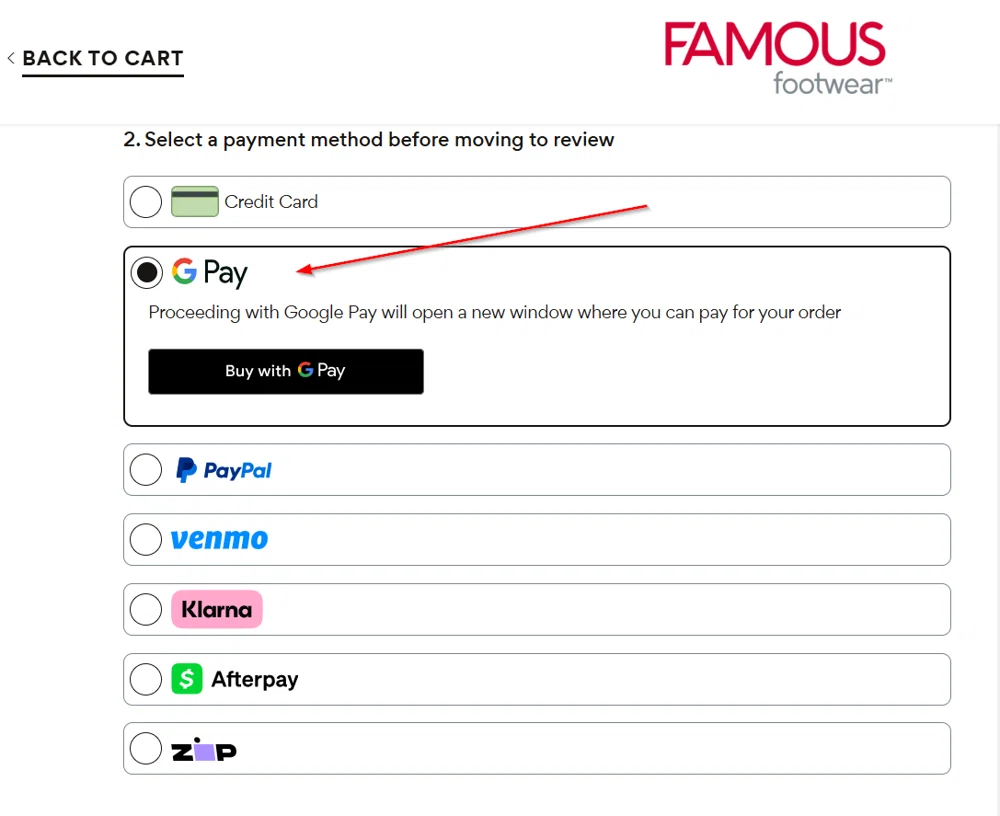
Task: Click the Buy with G Pay button
Action: click(x=286, y=371)
